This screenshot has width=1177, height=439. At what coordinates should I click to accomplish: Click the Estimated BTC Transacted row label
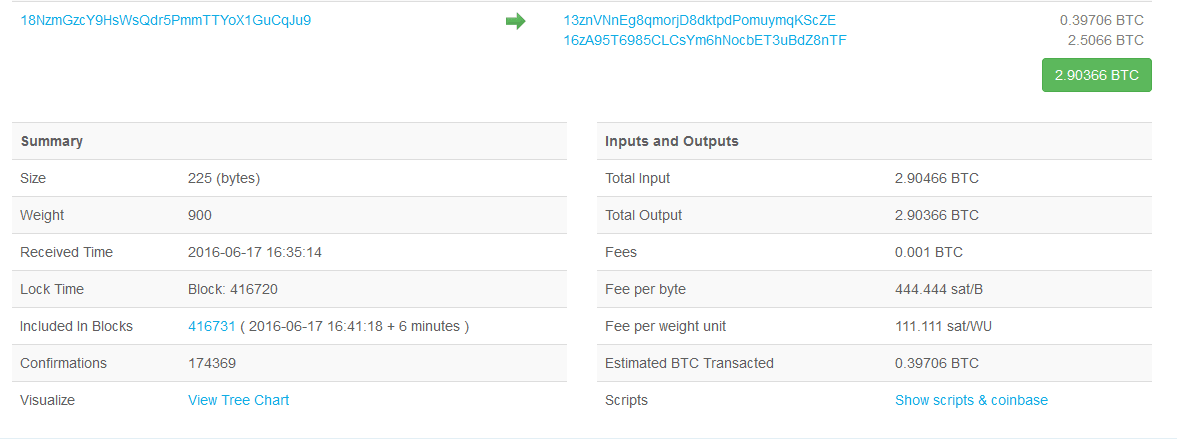tap(689, 363)
